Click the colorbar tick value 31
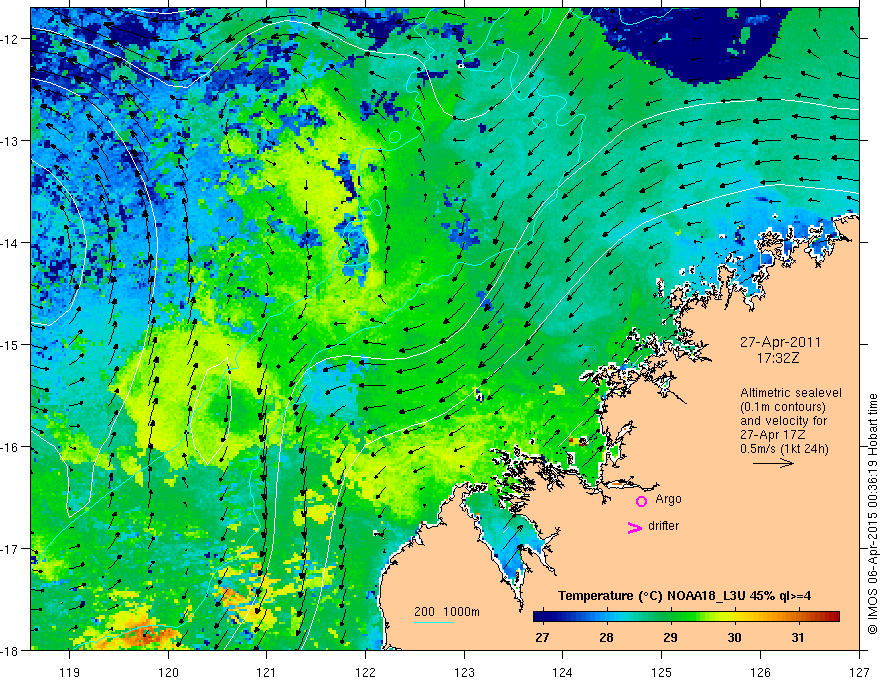Screen dimensions: 880x680 [x=798, y=638]
